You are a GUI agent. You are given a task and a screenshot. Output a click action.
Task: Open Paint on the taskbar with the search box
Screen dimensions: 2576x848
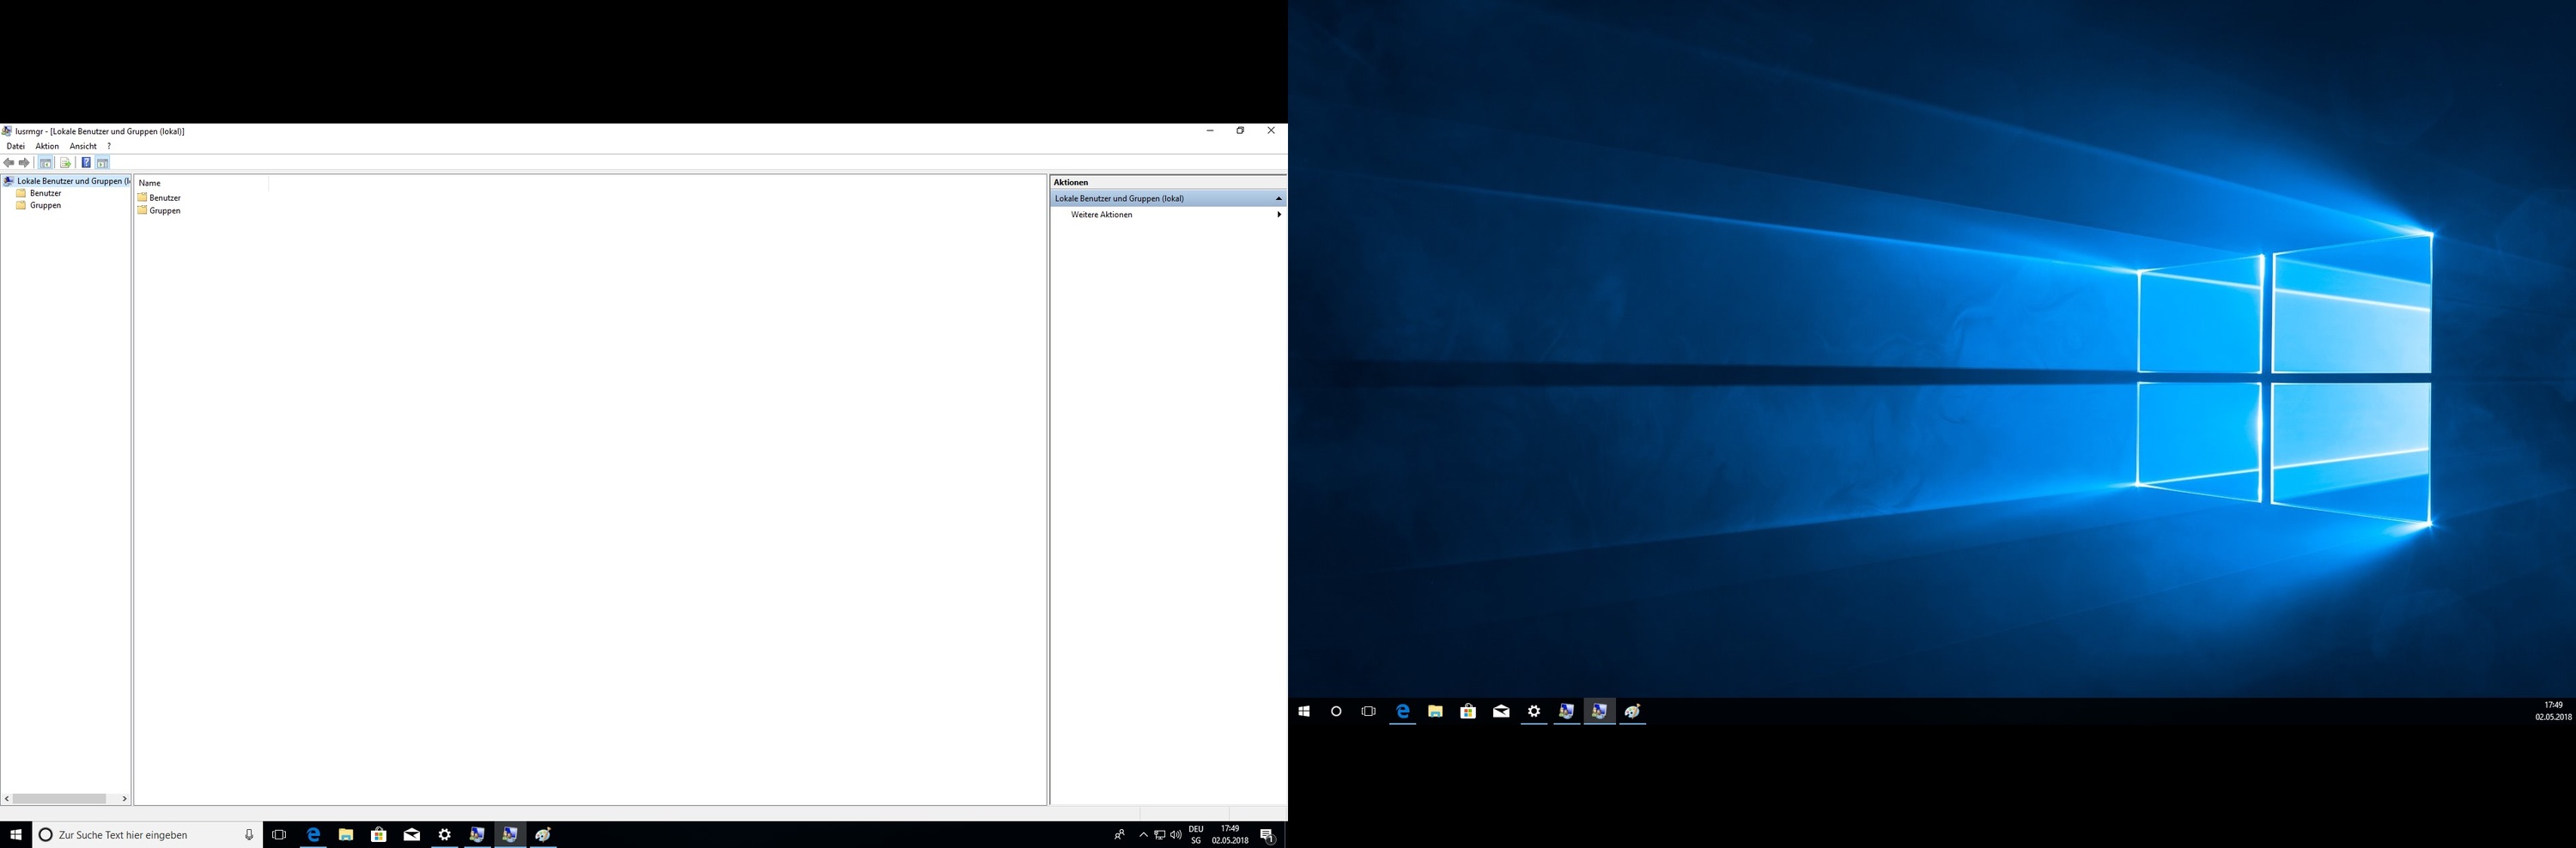[543, 835]
